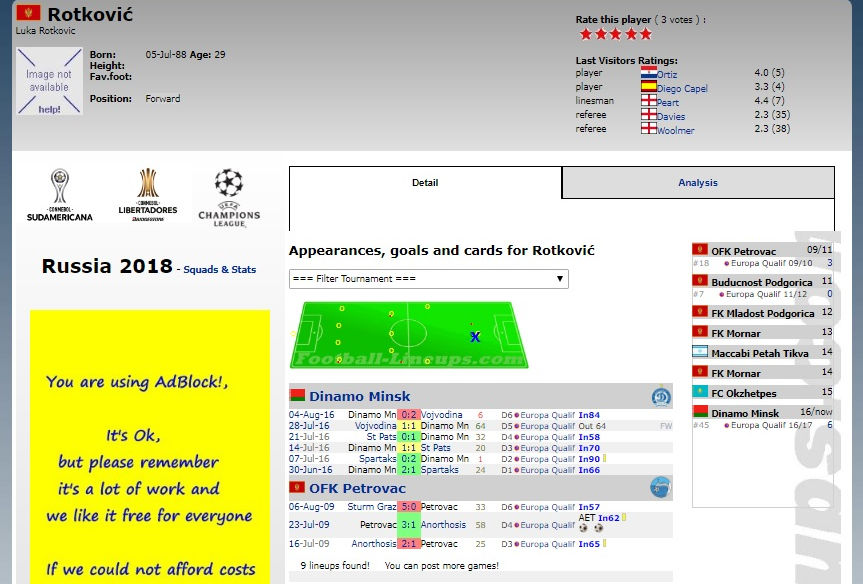Open Vojvodina team in 04-Aug-16 row
863x584 pixels.
tap(441, 415)
